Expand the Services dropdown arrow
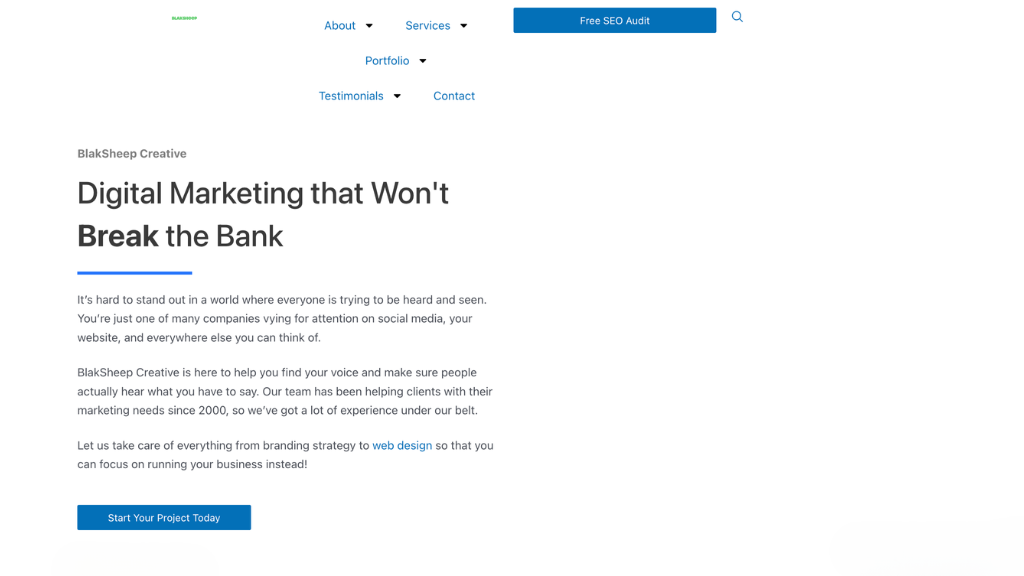The height and width of the screenshot is (576, 1024). click(464, 26)
